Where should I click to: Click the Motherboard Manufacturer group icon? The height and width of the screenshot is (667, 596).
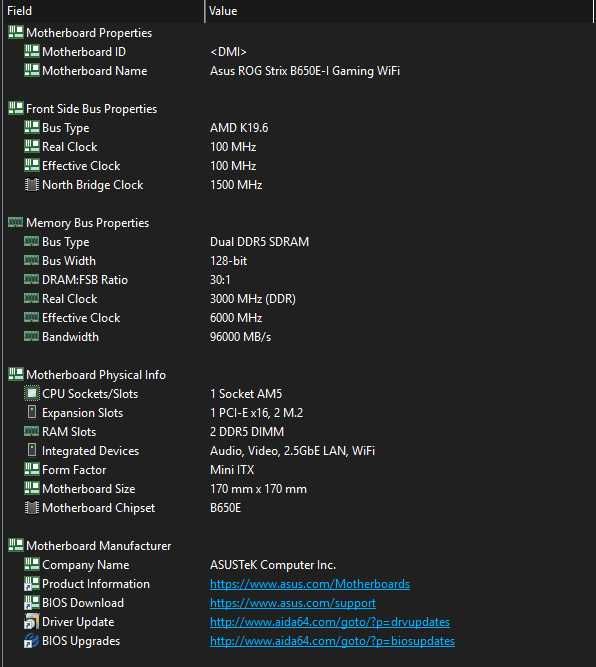click(x=16, y=545)
